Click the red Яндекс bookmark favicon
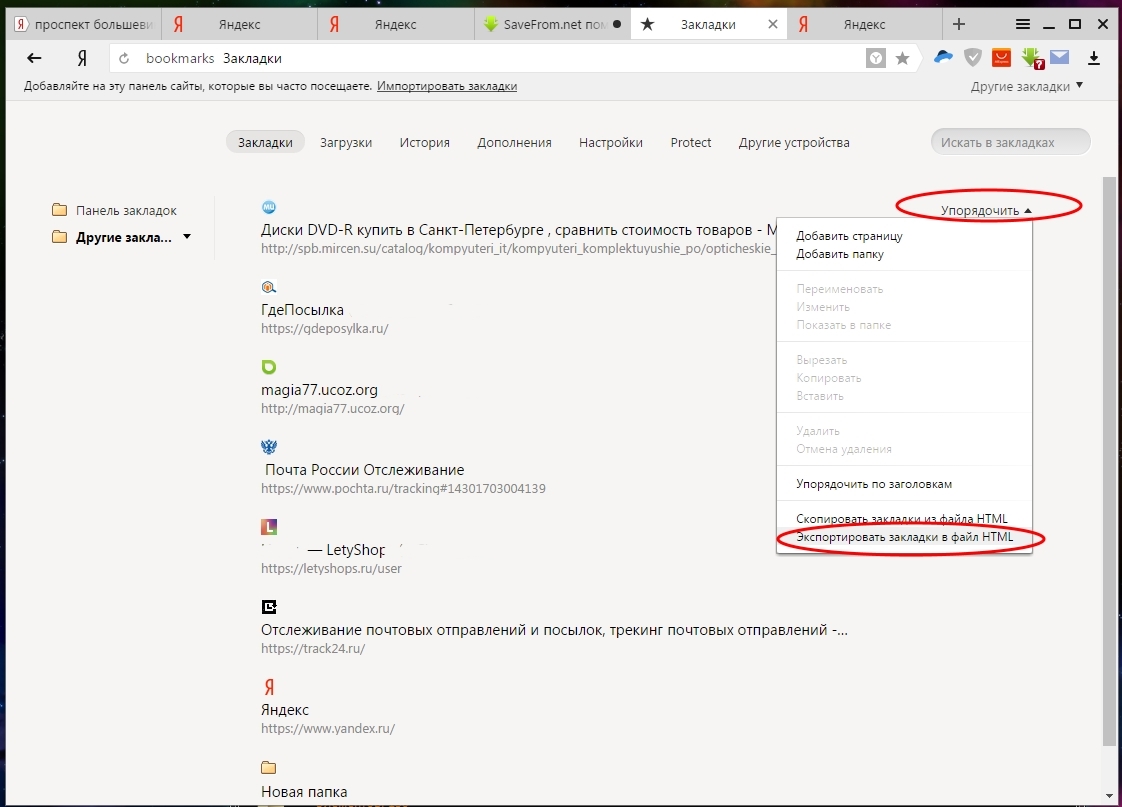The image size is (1122, 807). (269, 687)
